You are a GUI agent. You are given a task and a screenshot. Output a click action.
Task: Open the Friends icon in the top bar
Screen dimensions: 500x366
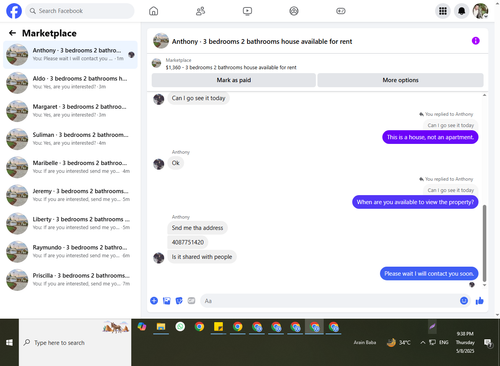tap(200, 11)
